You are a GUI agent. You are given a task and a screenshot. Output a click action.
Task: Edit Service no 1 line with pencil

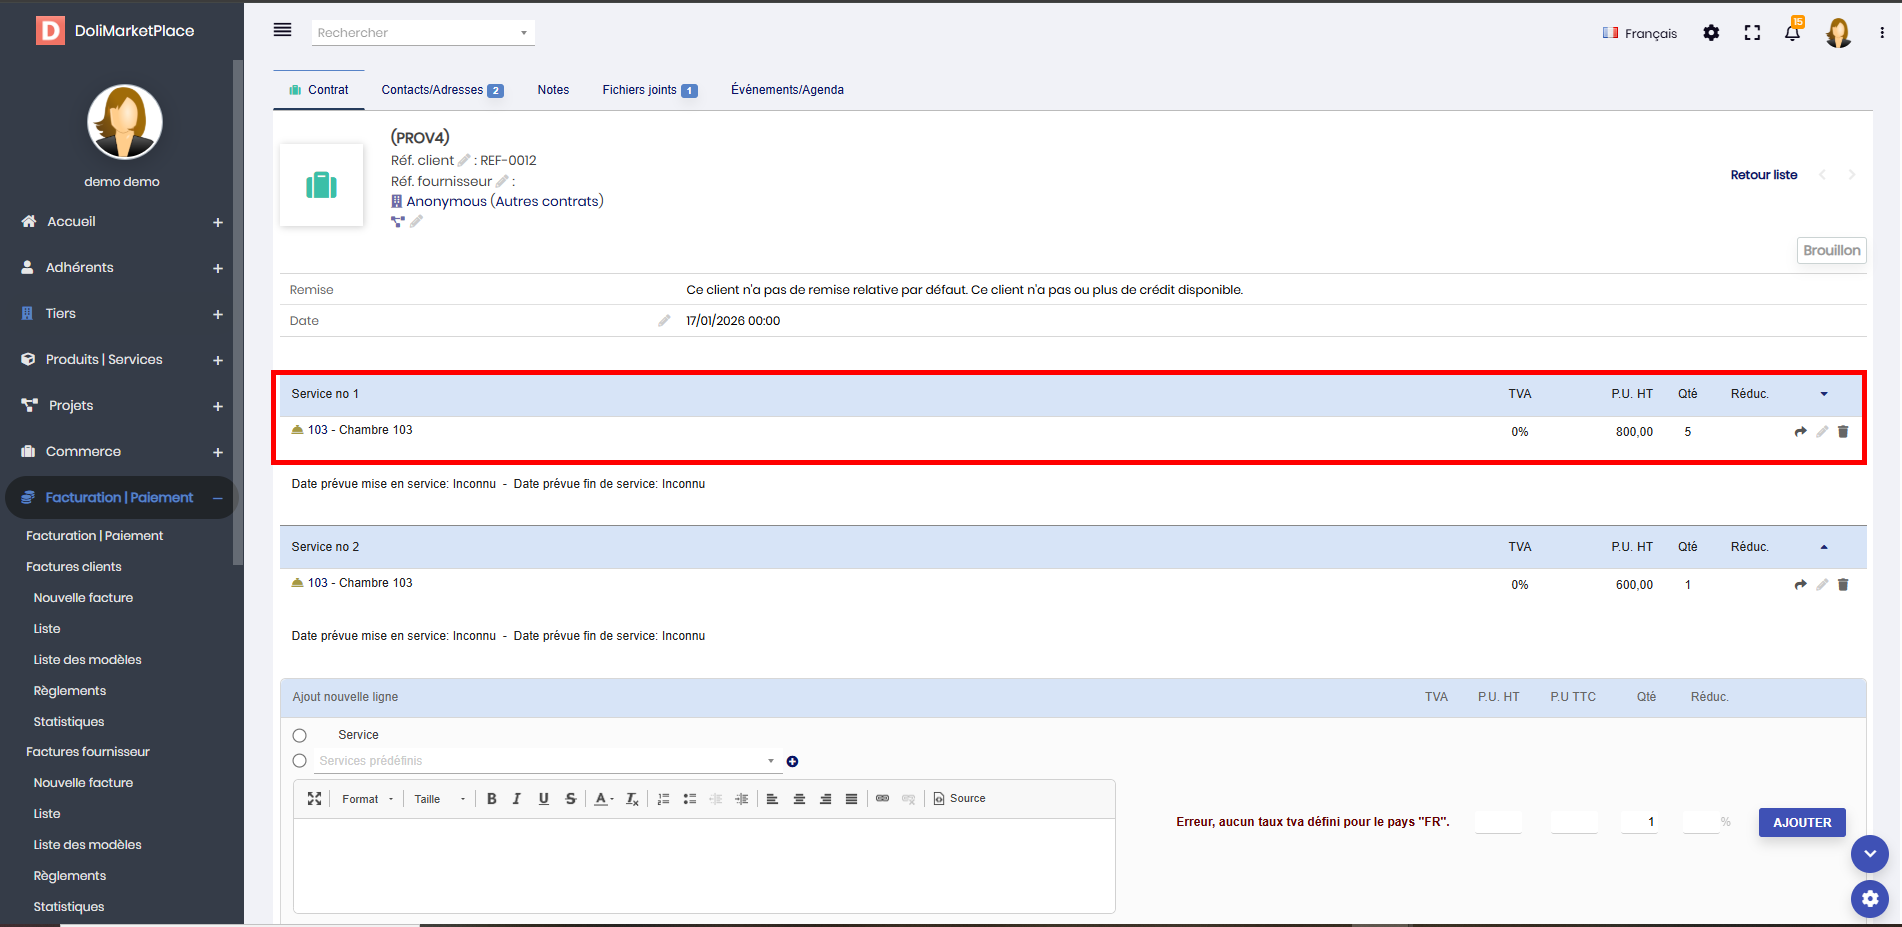tap(1822, 432)
